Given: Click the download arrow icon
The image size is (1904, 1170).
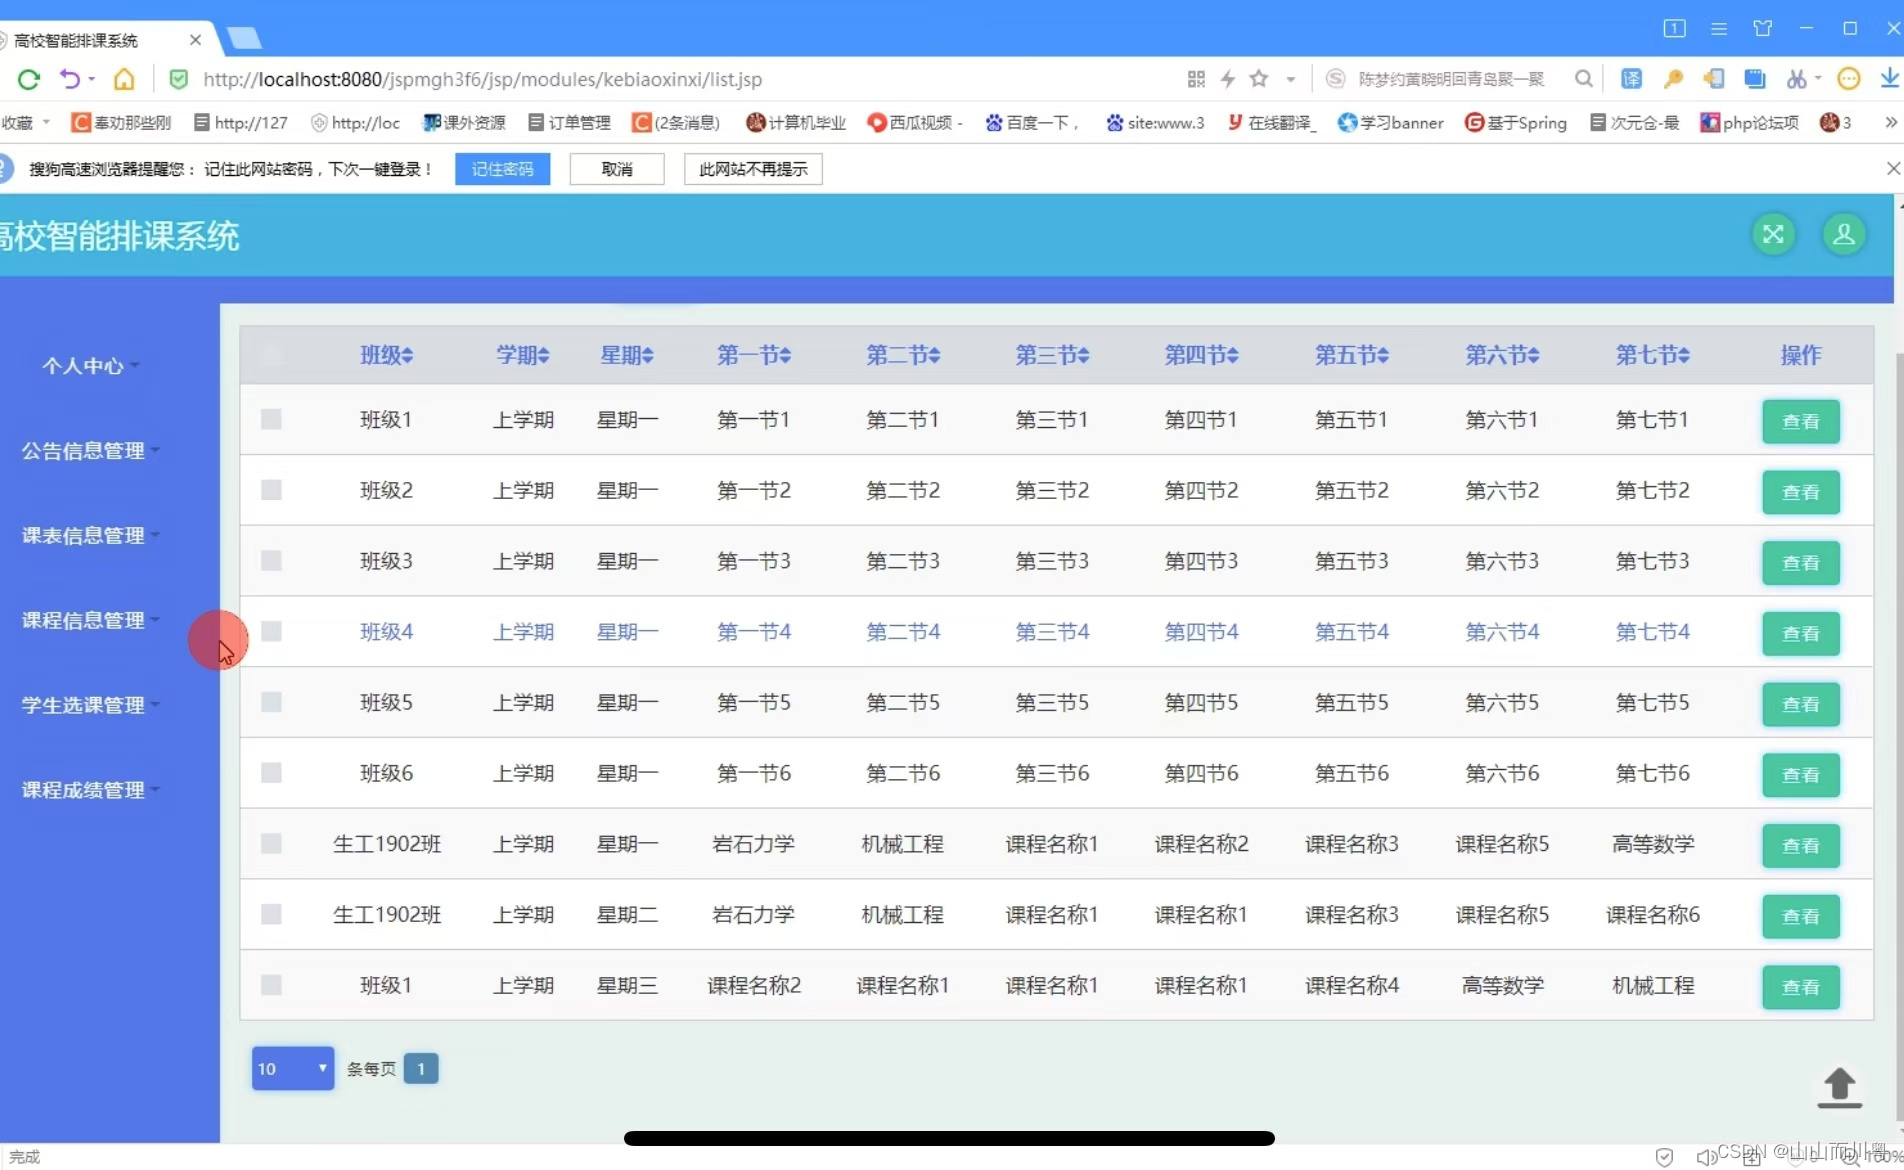Looking at the screenshot, I should point(1889,79).
